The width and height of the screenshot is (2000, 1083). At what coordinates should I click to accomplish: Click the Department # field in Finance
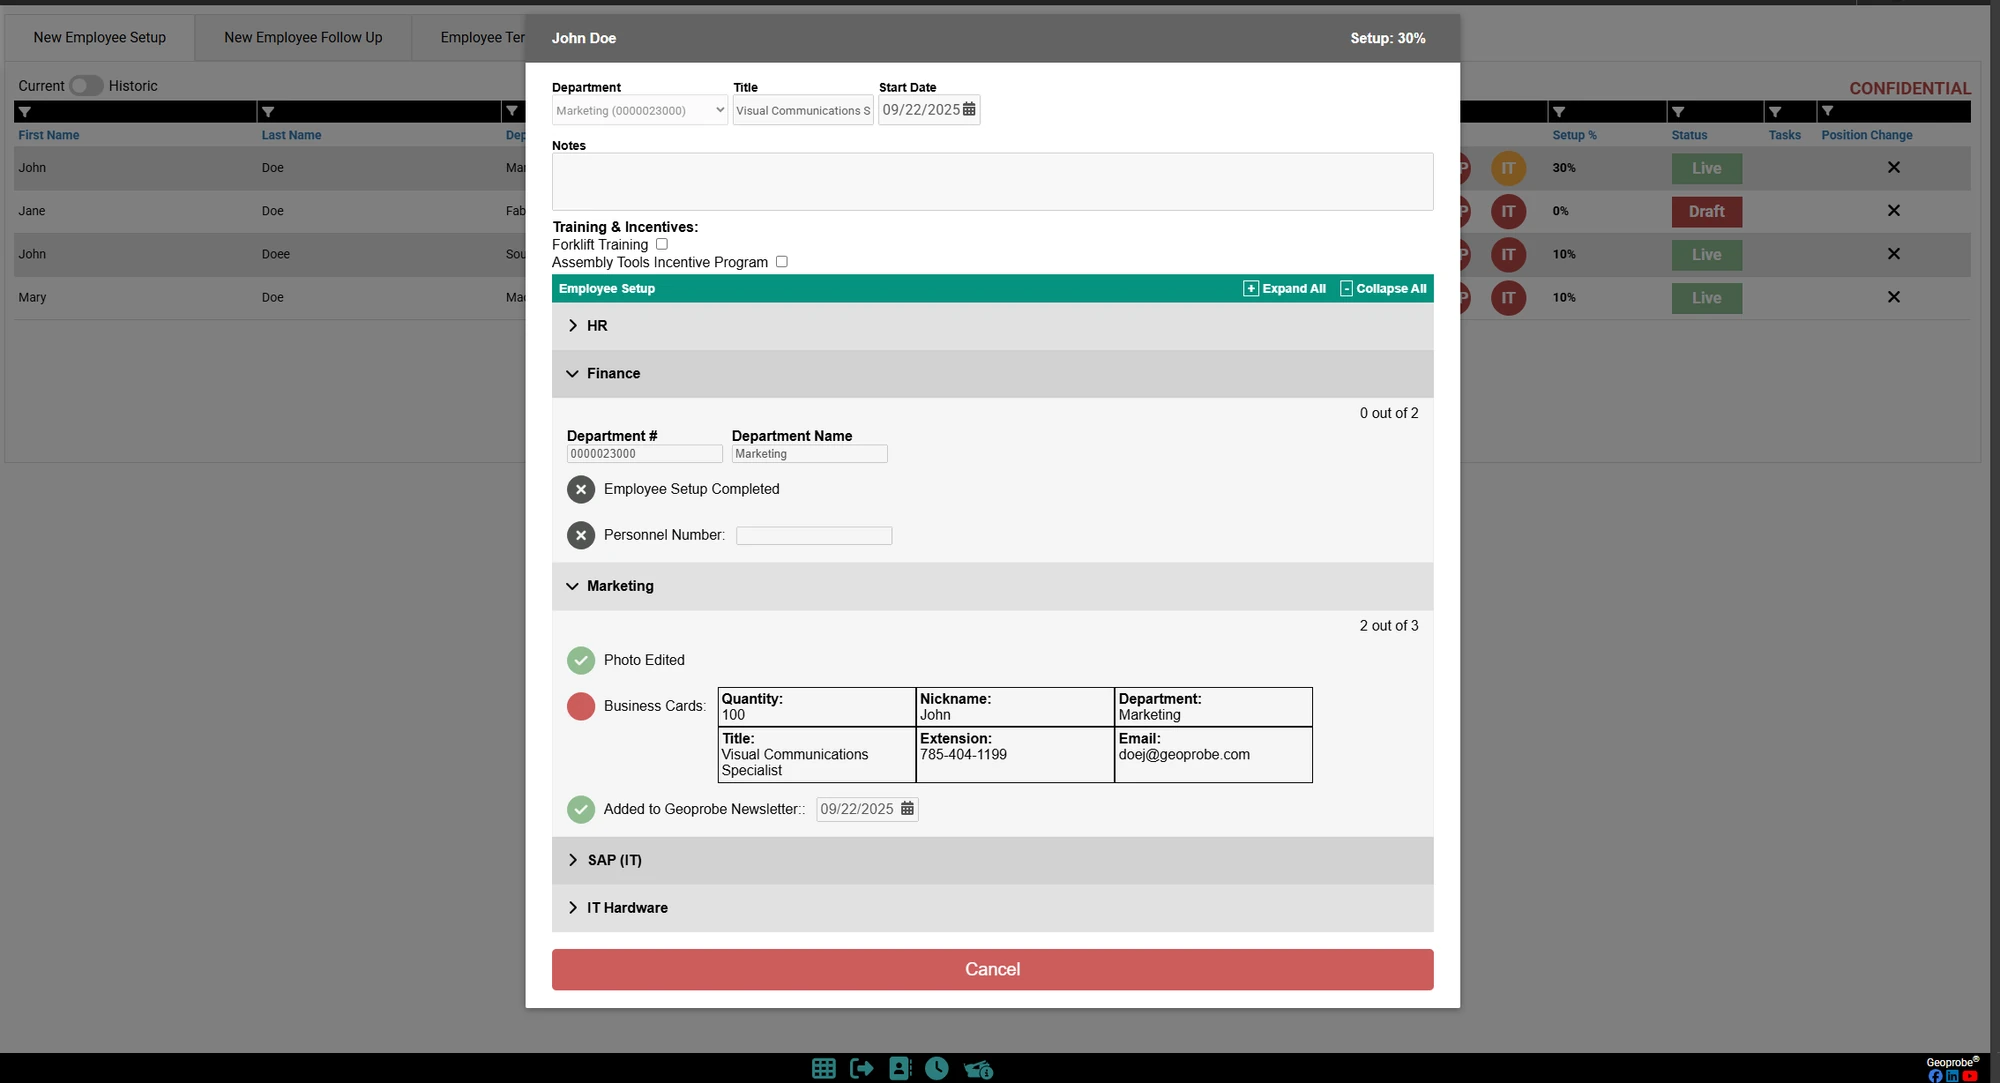pos(644,454)
